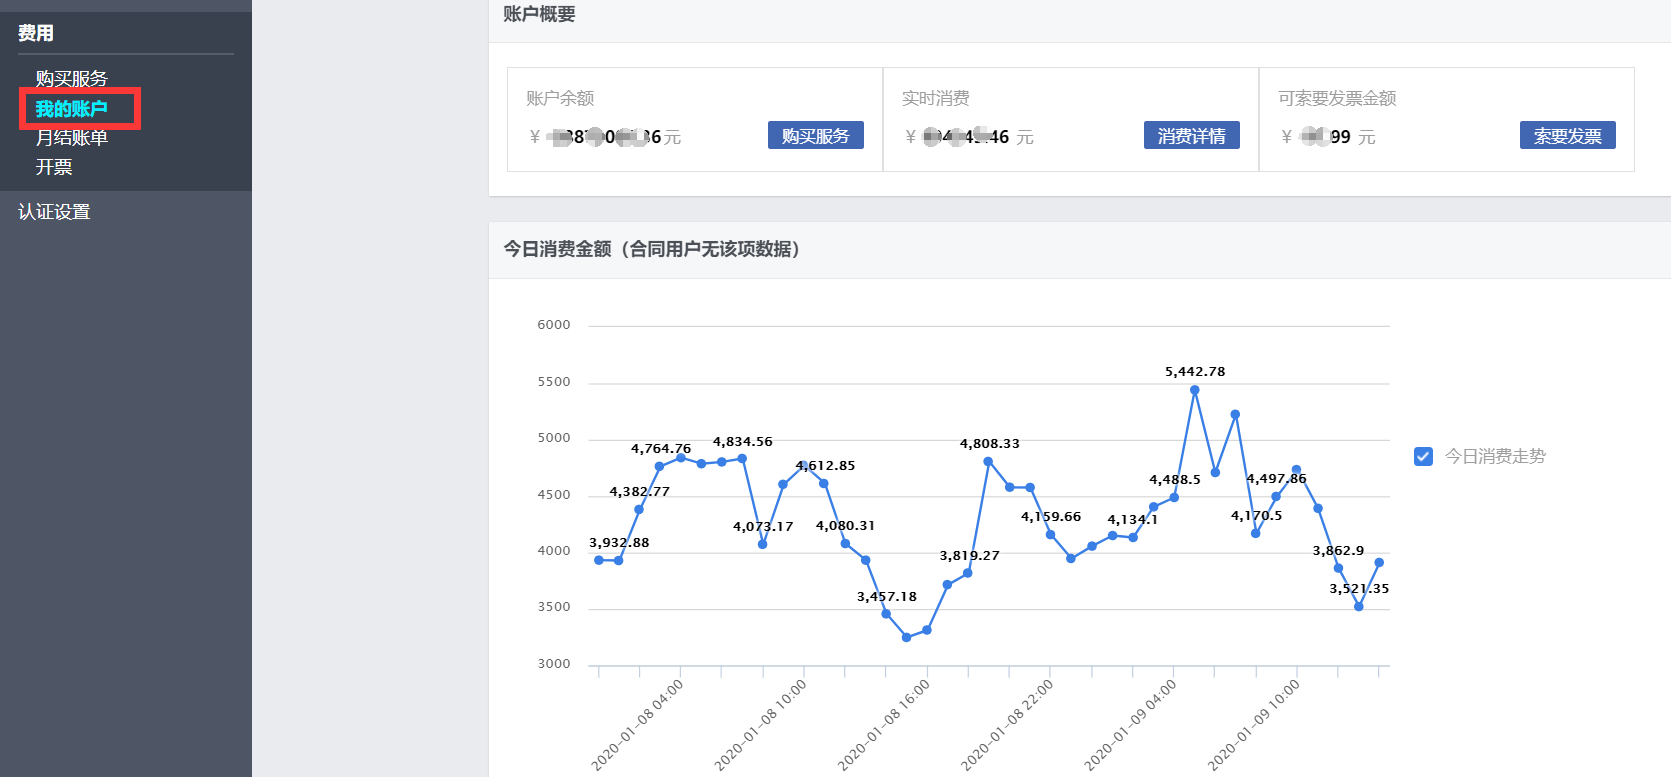
Task: Click the blue 购买服务 button
Action: (816, 135)
